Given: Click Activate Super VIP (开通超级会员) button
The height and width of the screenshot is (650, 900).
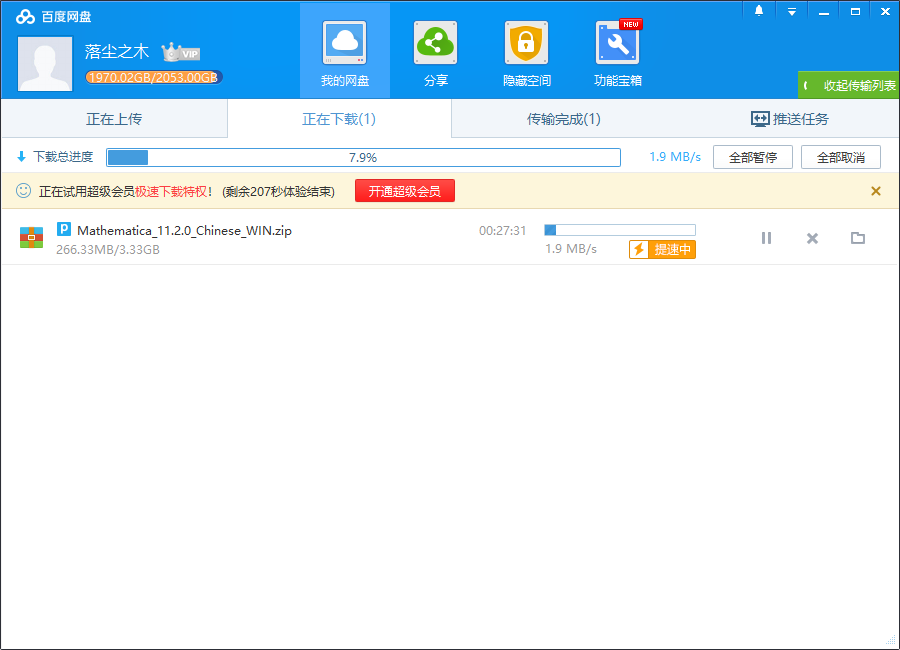Looking at the screenshot, I should tap(405, 191).
